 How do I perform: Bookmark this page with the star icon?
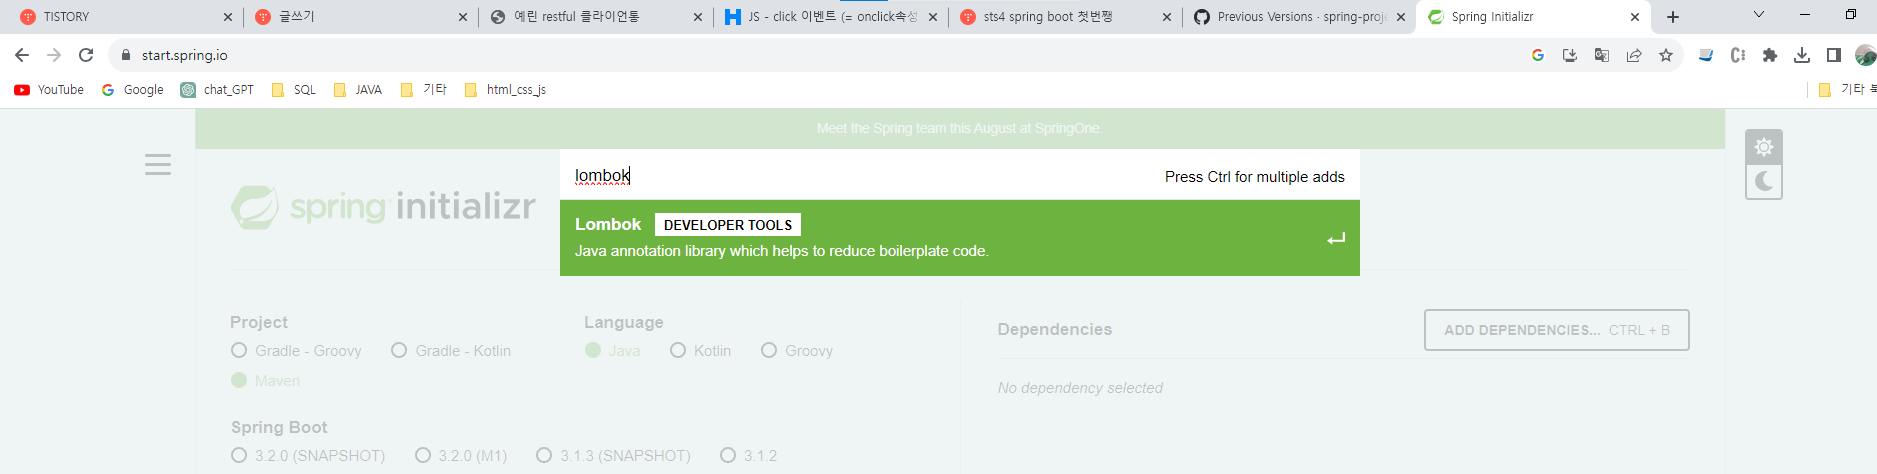pyautogui.click(x=1666, y=55)
